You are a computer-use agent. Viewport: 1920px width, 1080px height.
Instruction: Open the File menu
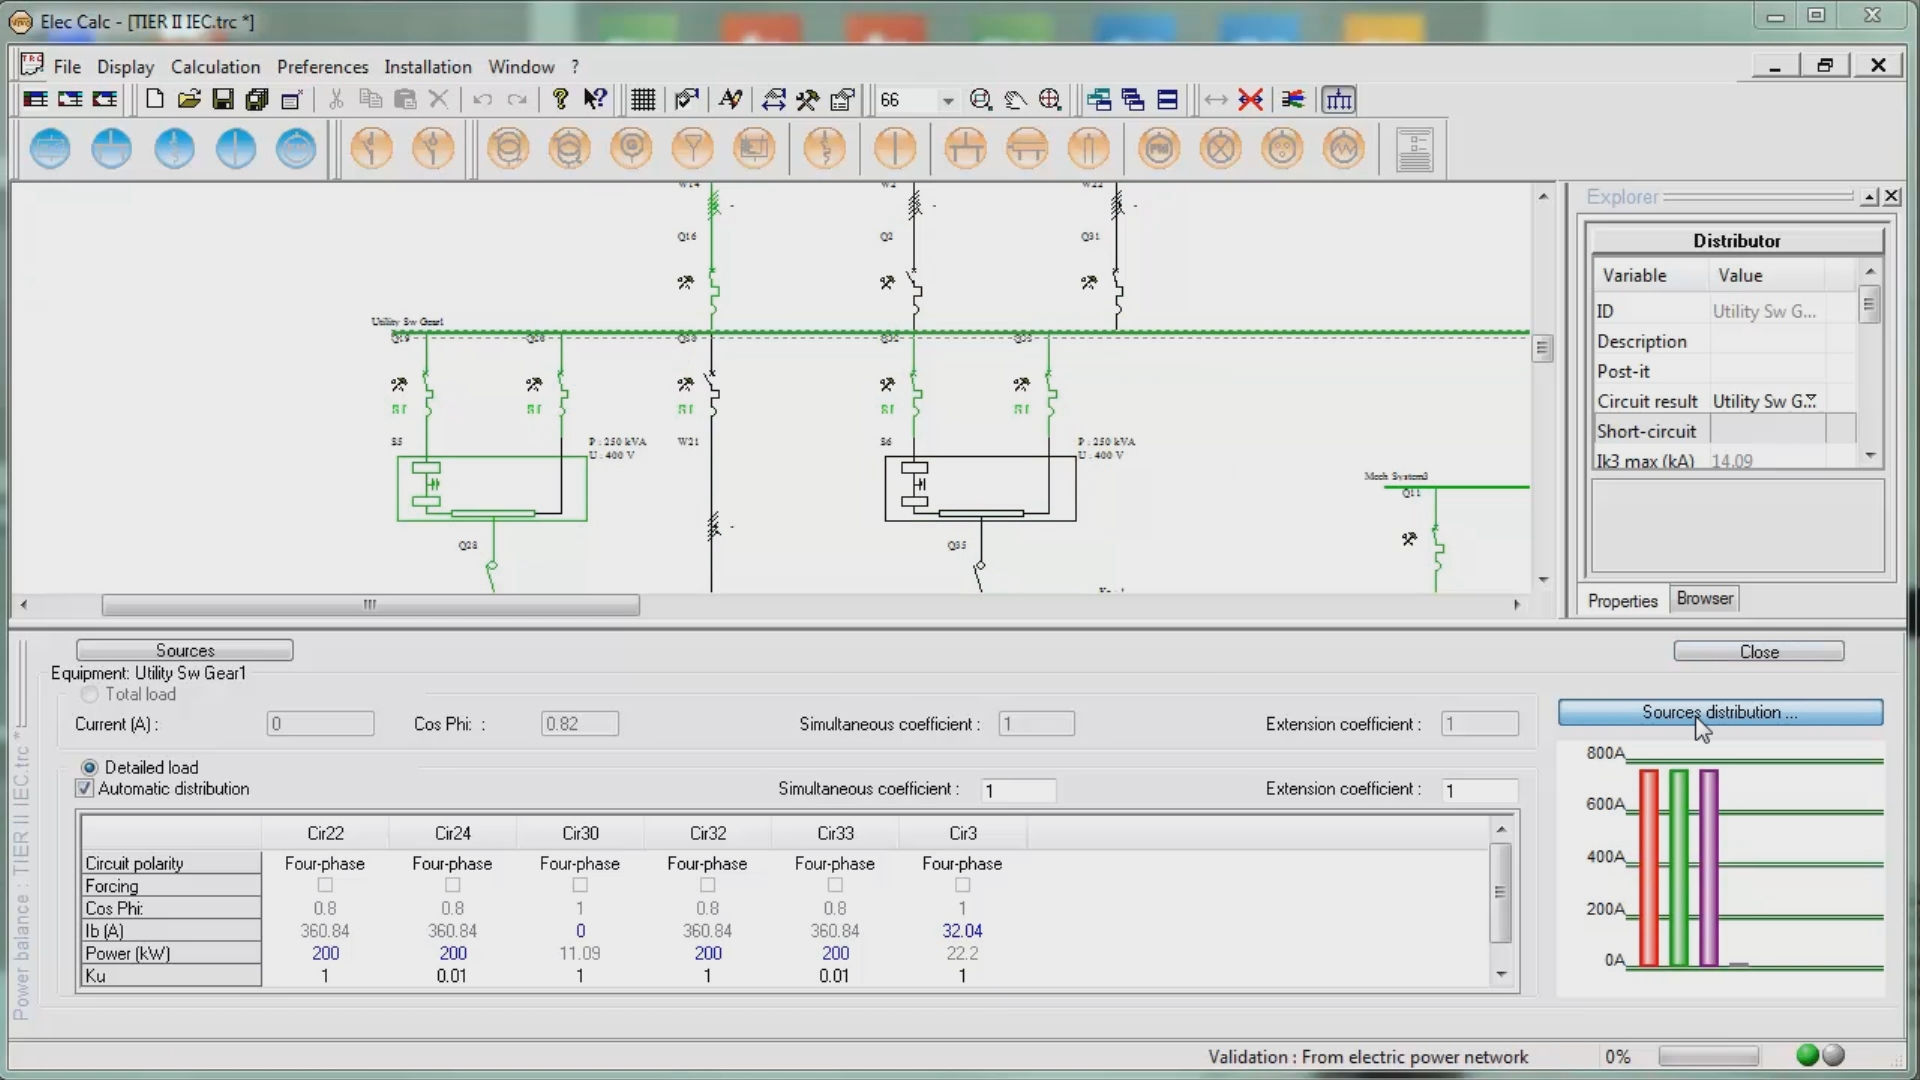(x=67, y=67)
